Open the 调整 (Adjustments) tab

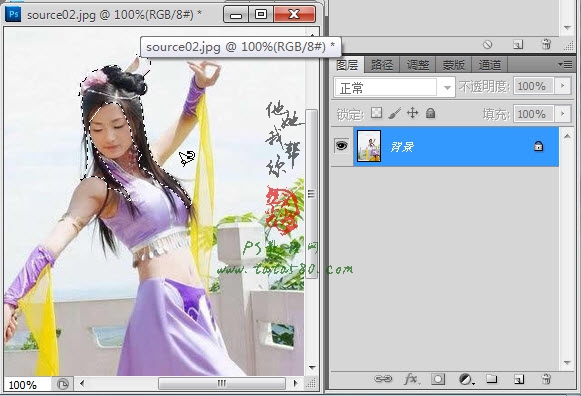tap(418, 65)
